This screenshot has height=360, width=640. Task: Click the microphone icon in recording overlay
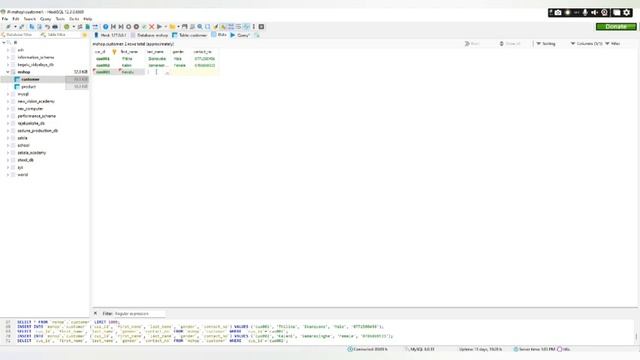(585, 13)
